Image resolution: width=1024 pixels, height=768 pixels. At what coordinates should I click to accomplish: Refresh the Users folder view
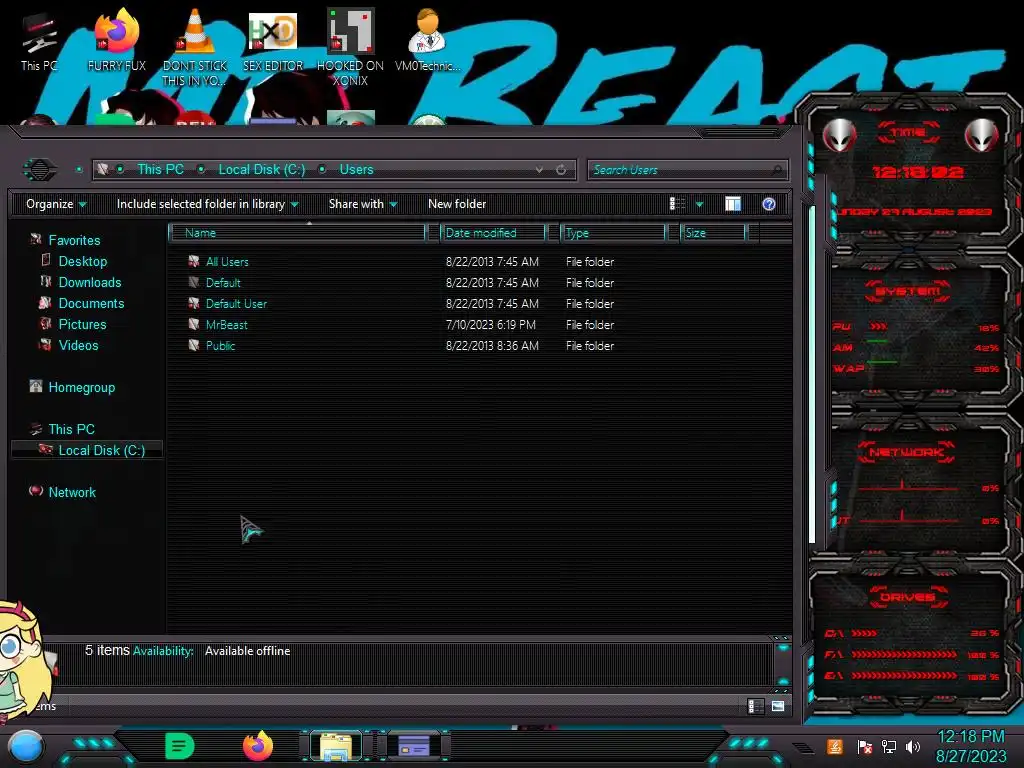tap(561, 170)
